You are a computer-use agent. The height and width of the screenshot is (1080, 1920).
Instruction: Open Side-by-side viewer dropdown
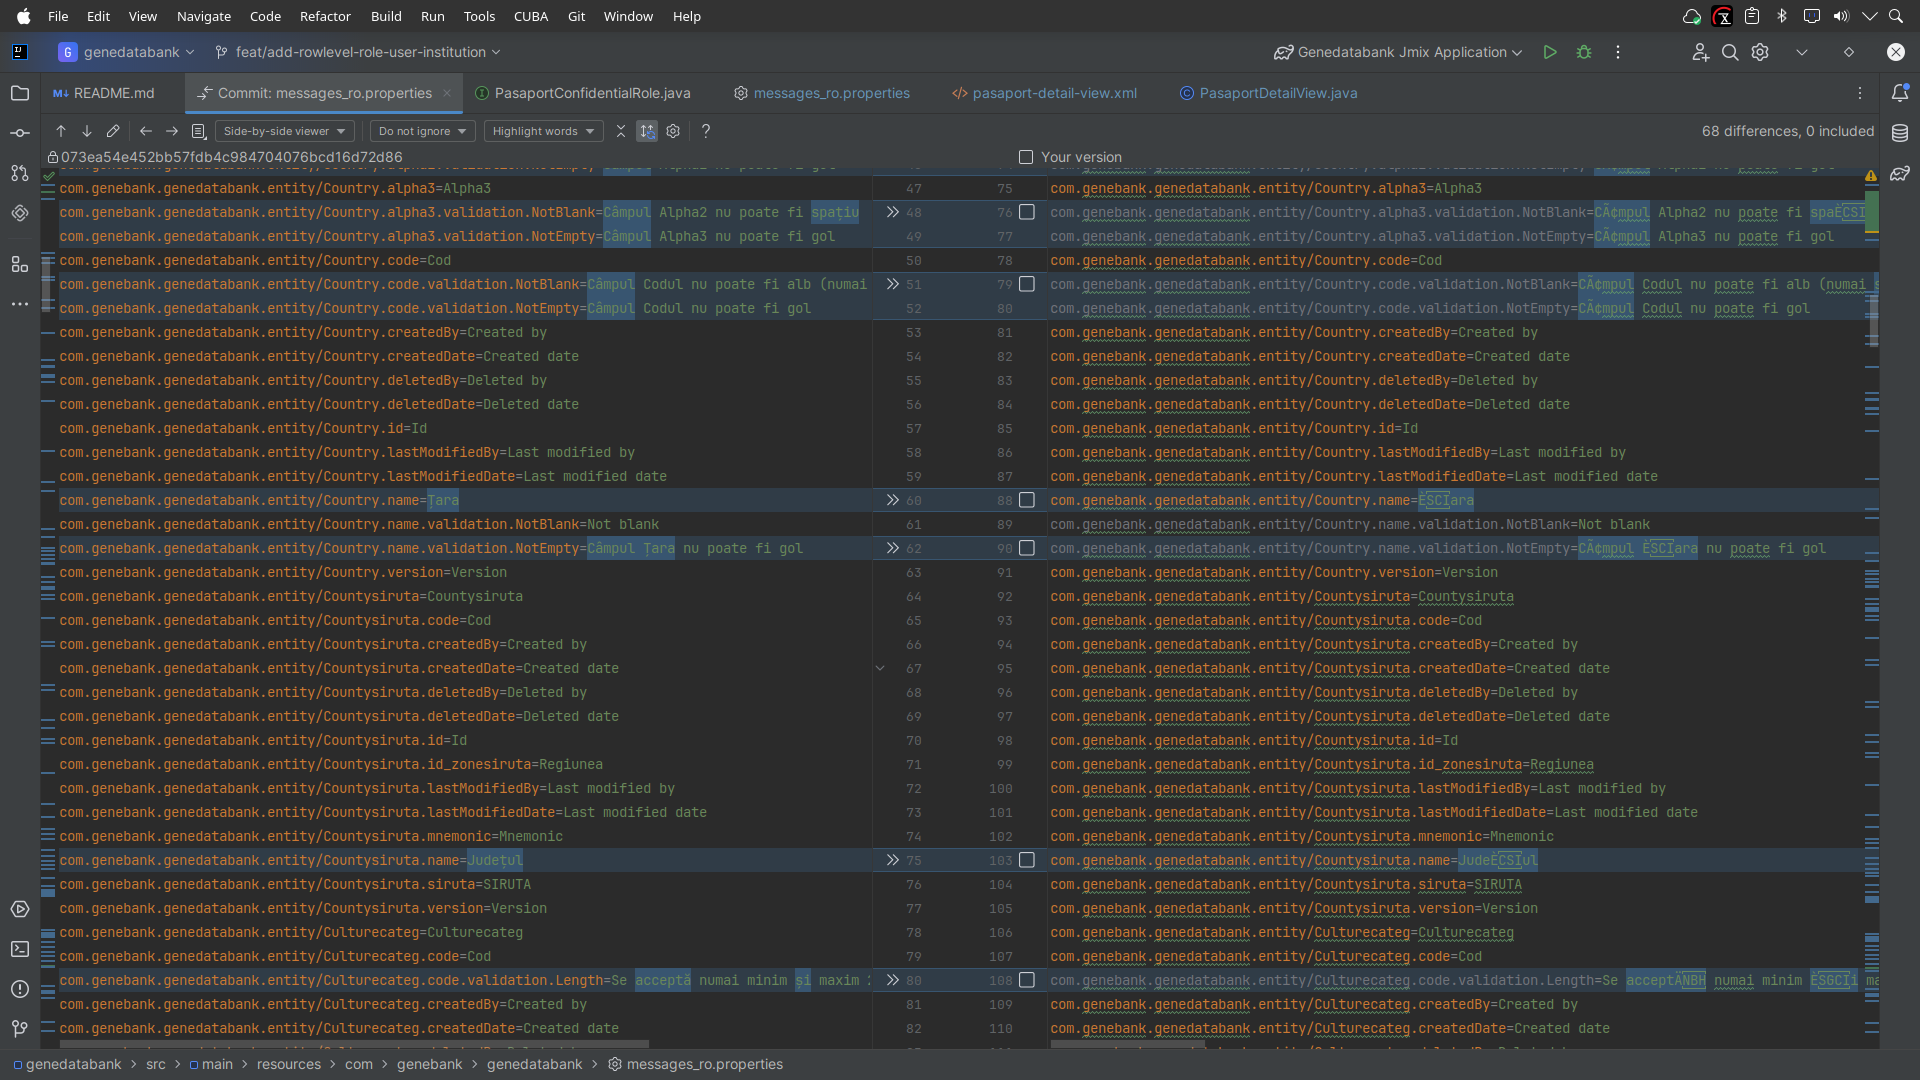tap(284, 131)
